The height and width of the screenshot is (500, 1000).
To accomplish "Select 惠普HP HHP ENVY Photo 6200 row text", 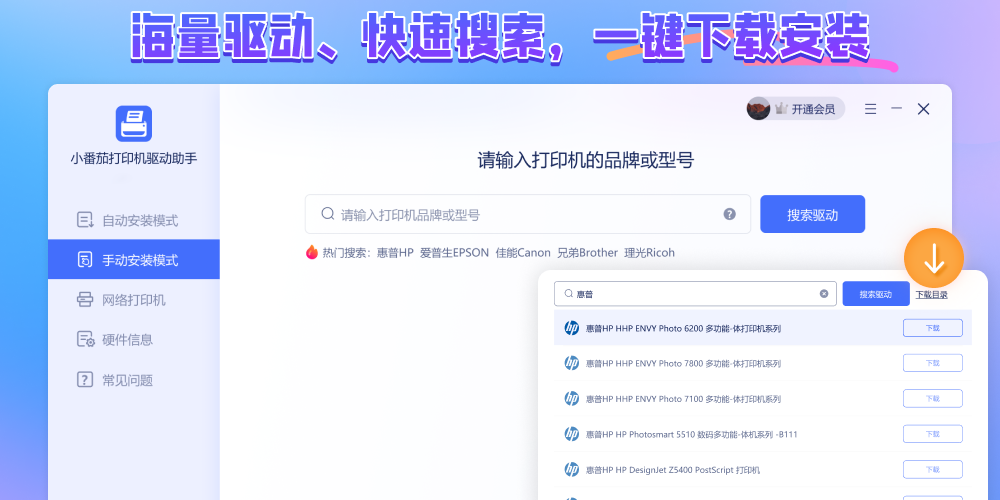I will [x=683, y=328].
